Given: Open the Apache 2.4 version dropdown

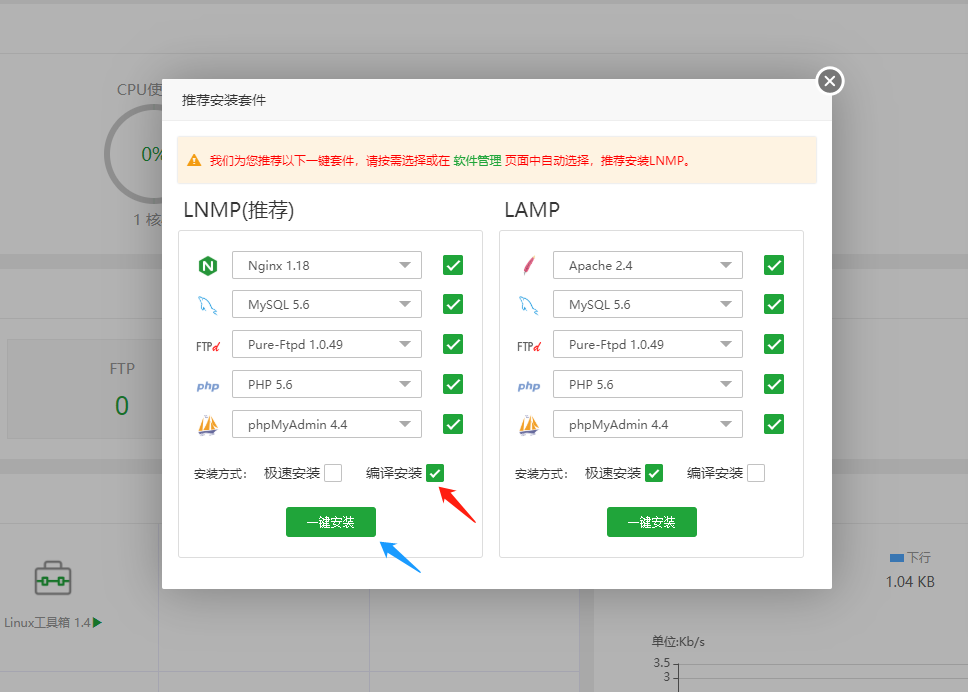Looking at the screenshot, I should click(x=648, y=265).
